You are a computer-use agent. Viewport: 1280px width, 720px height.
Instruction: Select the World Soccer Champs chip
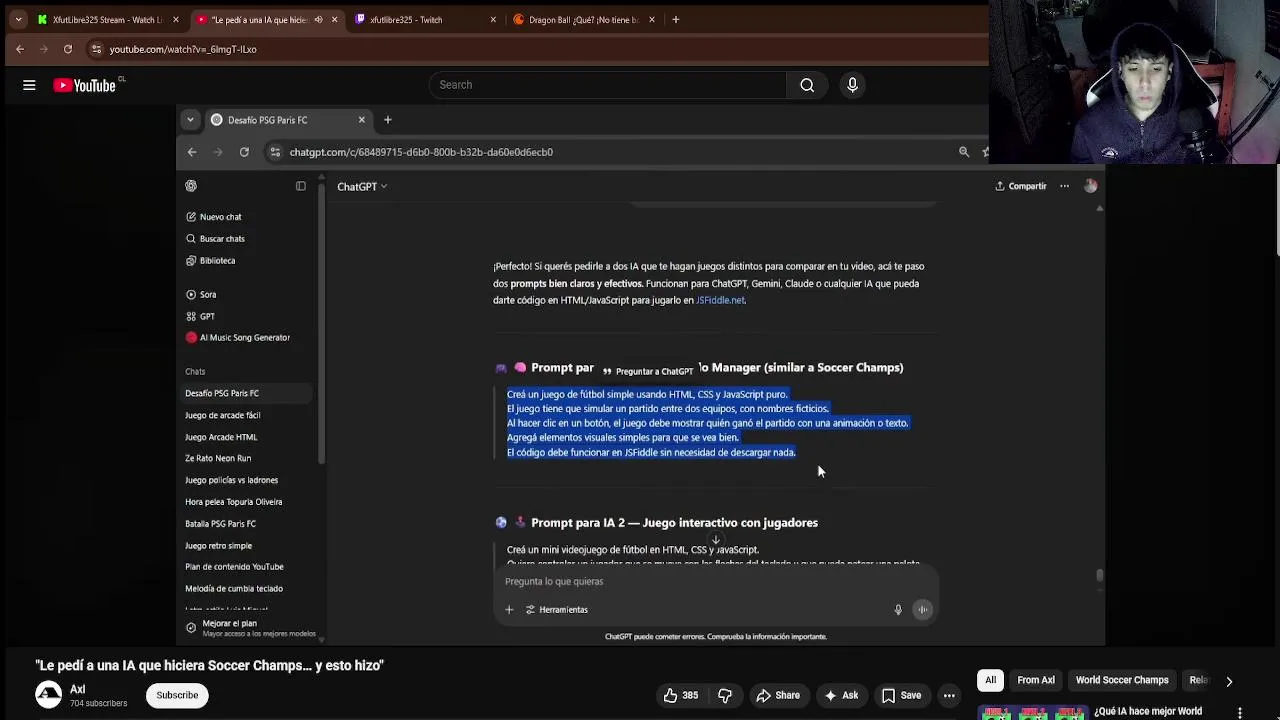[x=1122, y=680]
